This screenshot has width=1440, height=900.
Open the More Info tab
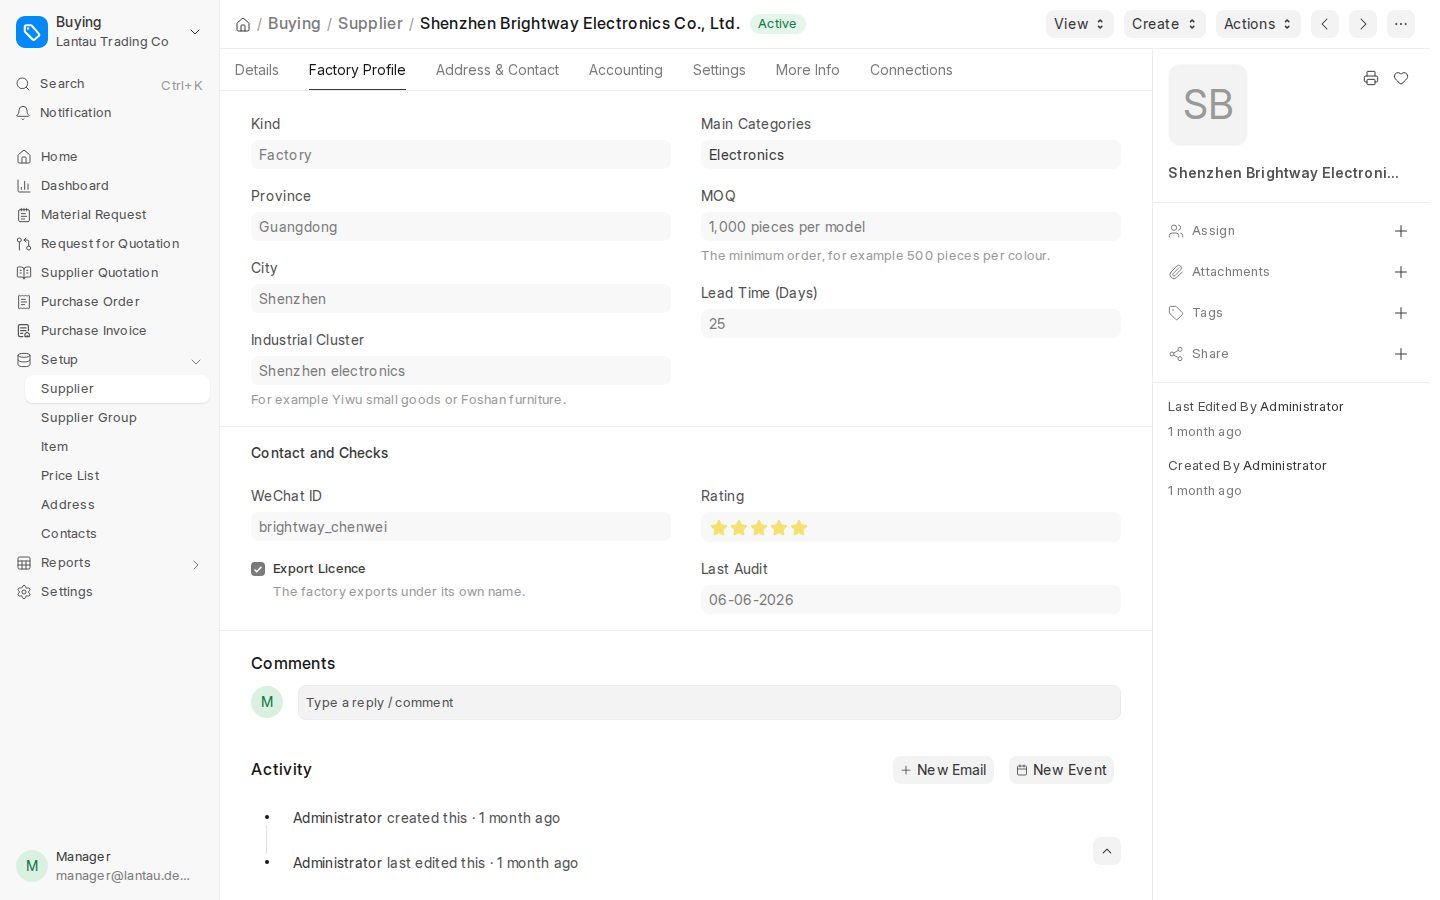808,70
